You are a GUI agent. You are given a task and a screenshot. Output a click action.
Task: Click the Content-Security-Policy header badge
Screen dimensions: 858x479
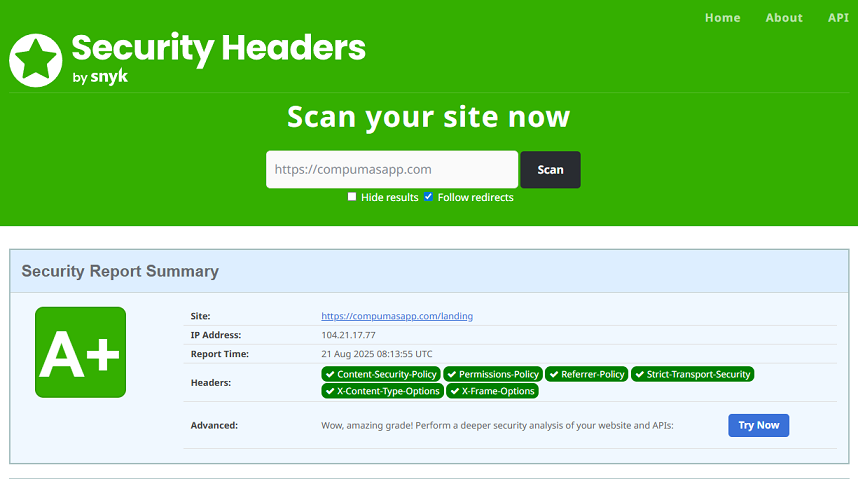[x=381, y=374]
